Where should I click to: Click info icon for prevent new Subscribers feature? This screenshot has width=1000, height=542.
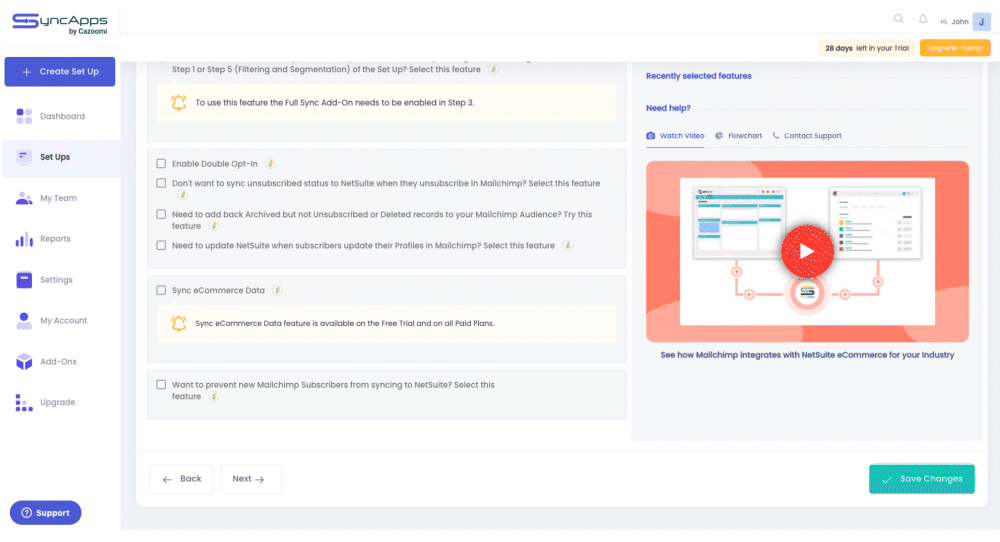click(214, 397)
